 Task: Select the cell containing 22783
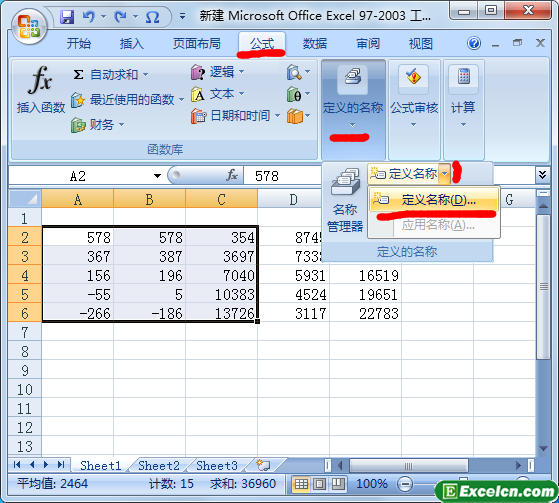(365, 313)
